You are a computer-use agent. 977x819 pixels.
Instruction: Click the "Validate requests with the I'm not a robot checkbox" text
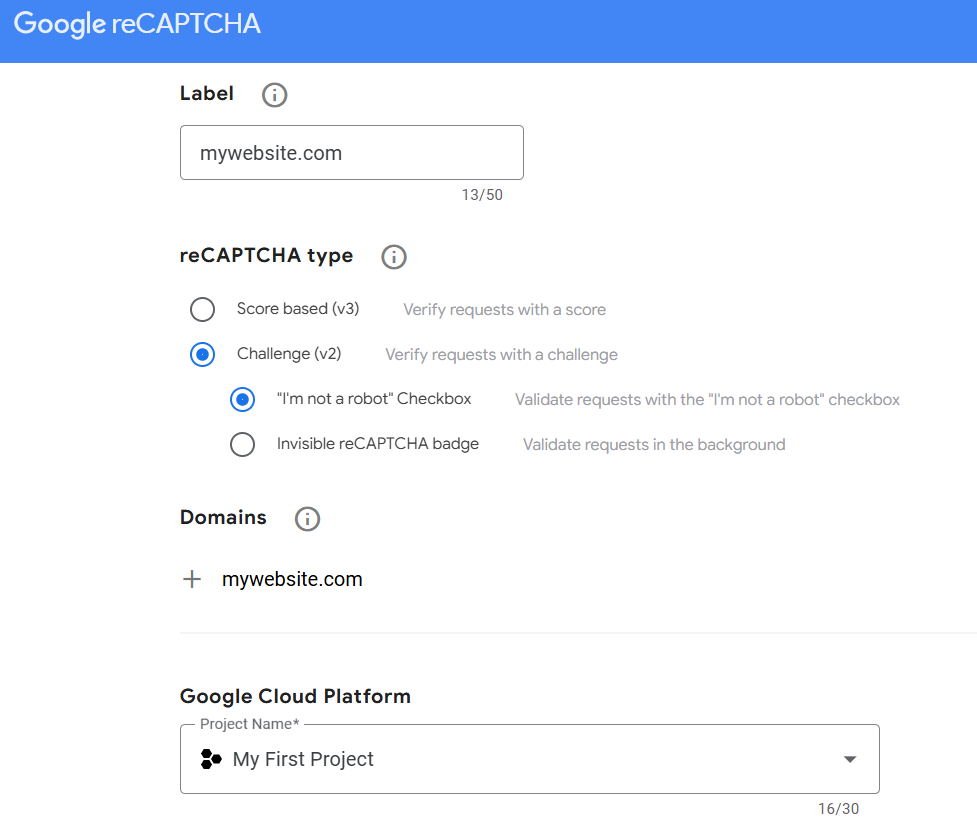[707, 400]
